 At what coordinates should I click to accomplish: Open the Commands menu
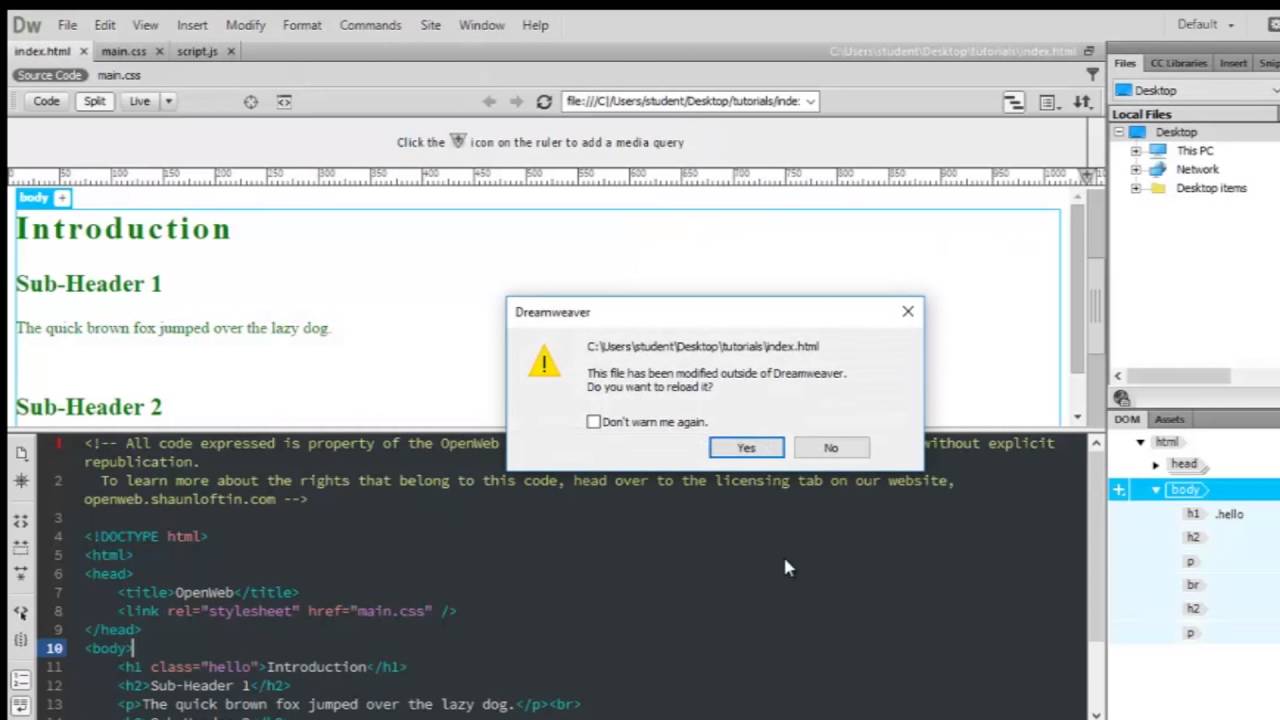pyautogui.click(x=370, y=25)
